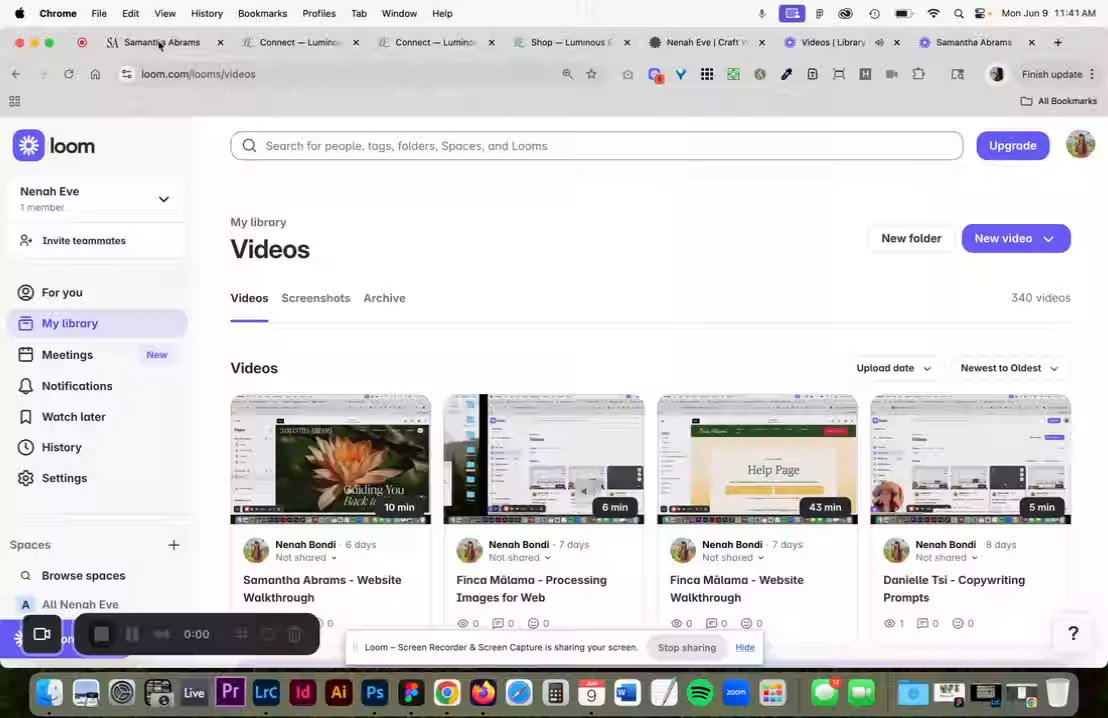Click the Loom search field

coord(596,146)
